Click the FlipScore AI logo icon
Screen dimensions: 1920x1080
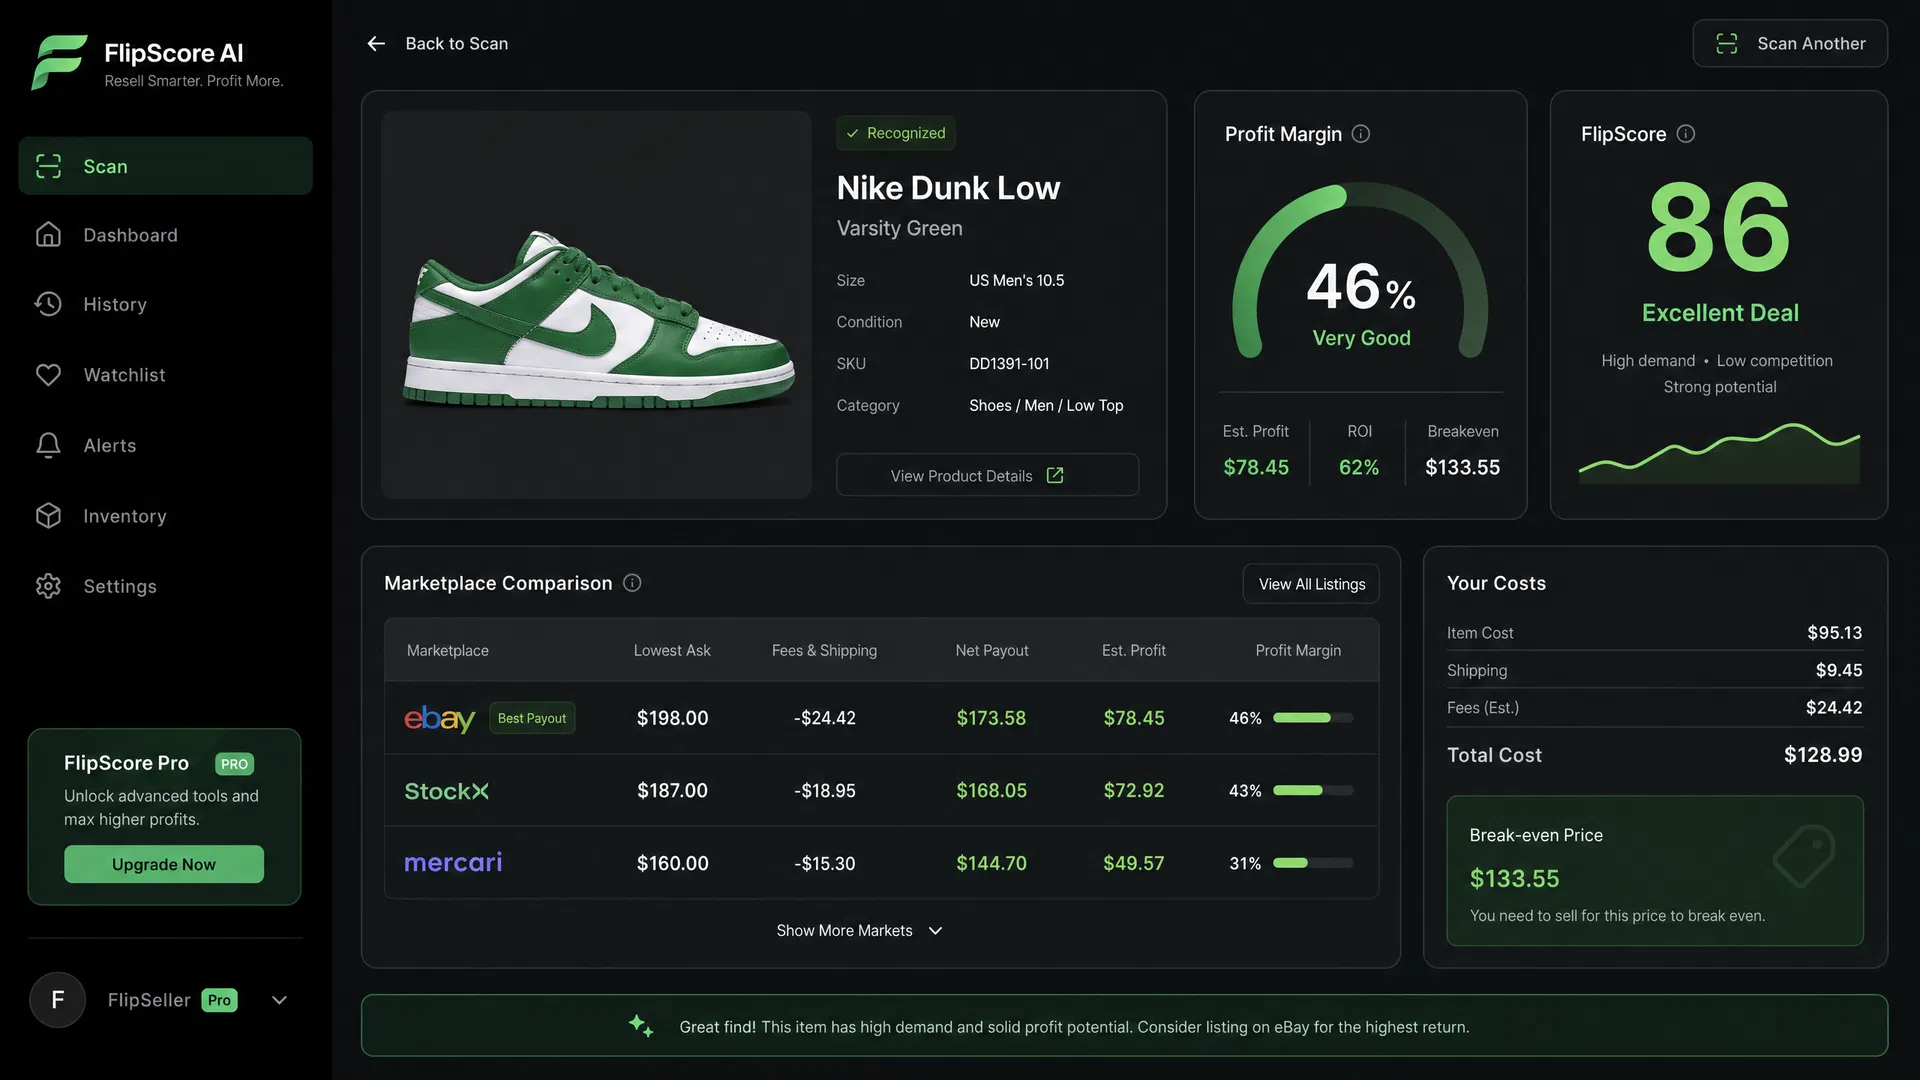coord(59,63)
